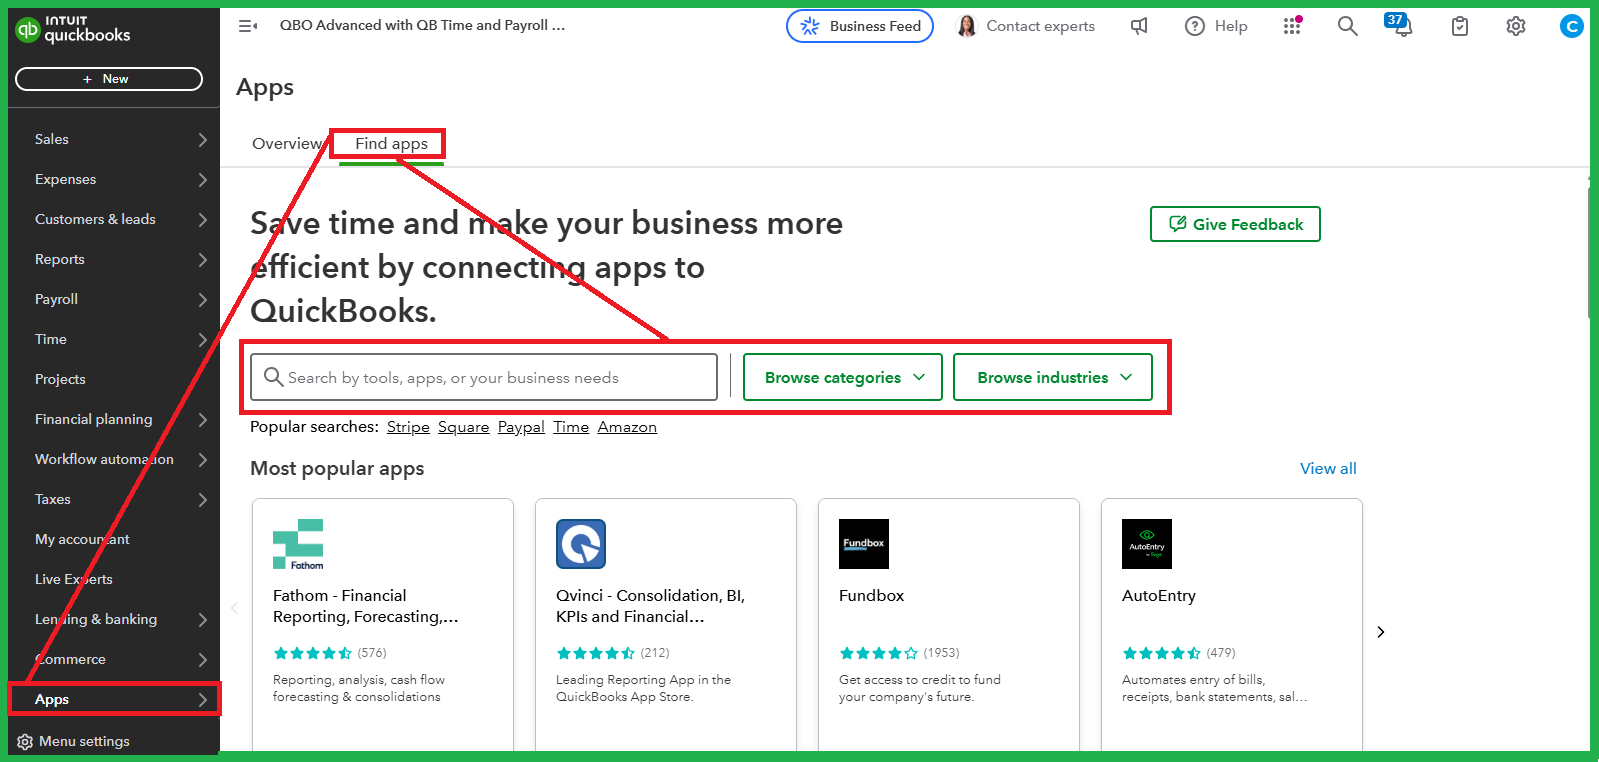Expand the Sales menu chevron
The width and height of the screenshot is (1599, 762).
point(202,140)
